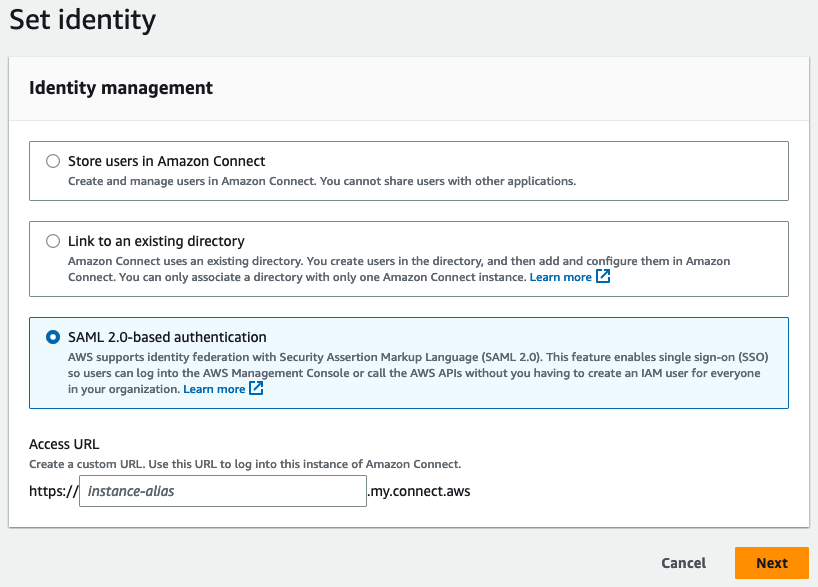Image resolution: width=818 pixels, height=587 pixels.
Task: Click the Identity management section heading
Action: click(x=121, y=88)
